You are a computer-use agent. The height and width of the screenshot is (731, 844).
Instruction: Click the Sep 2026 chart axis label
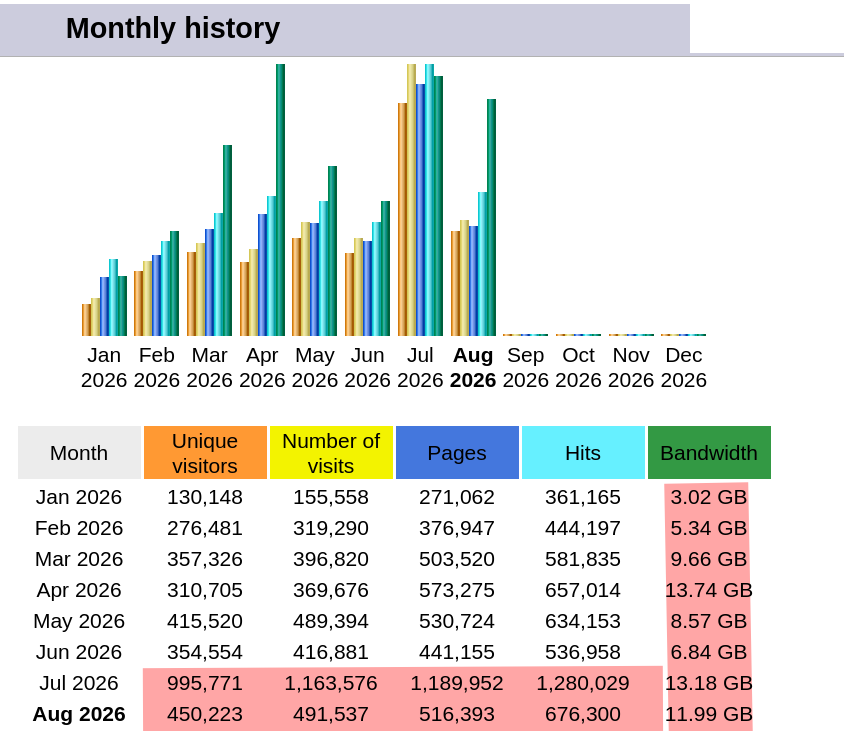(x=526, y=368)
